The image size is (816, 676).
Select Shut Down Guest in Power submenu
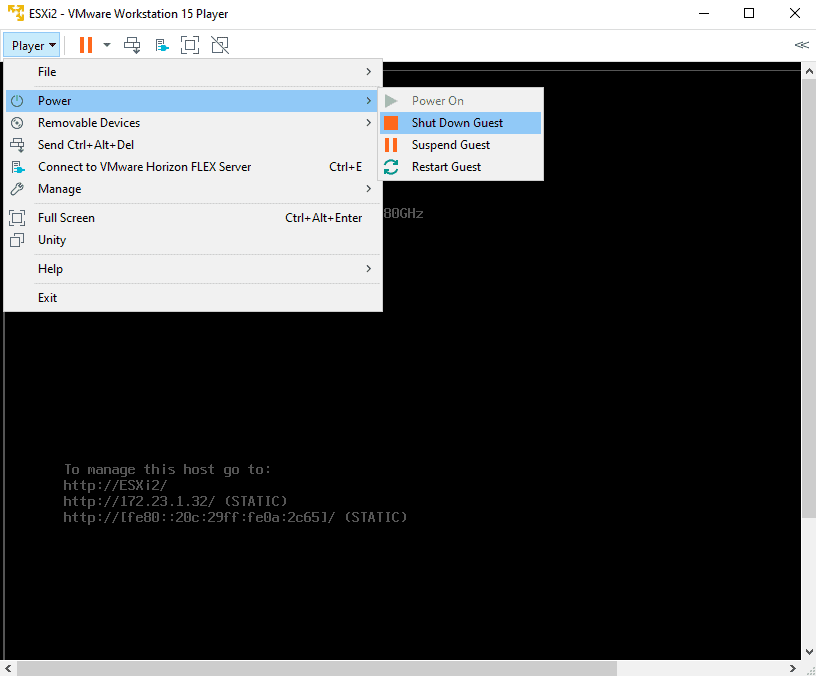click(457, 123)
